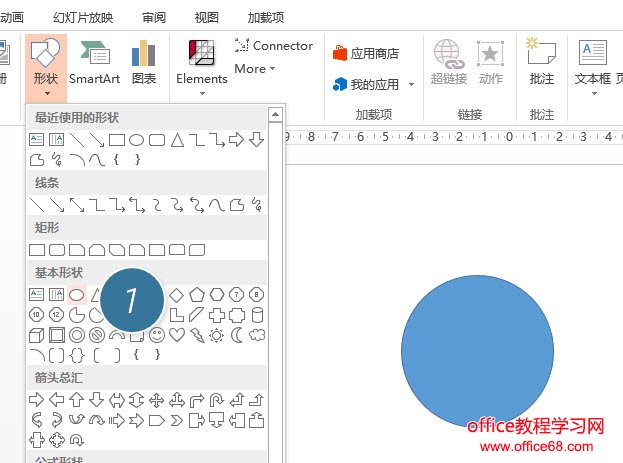Pick the chevron arrow shape
The height and width of the screenshot is (463, 623).
[177, 420]
